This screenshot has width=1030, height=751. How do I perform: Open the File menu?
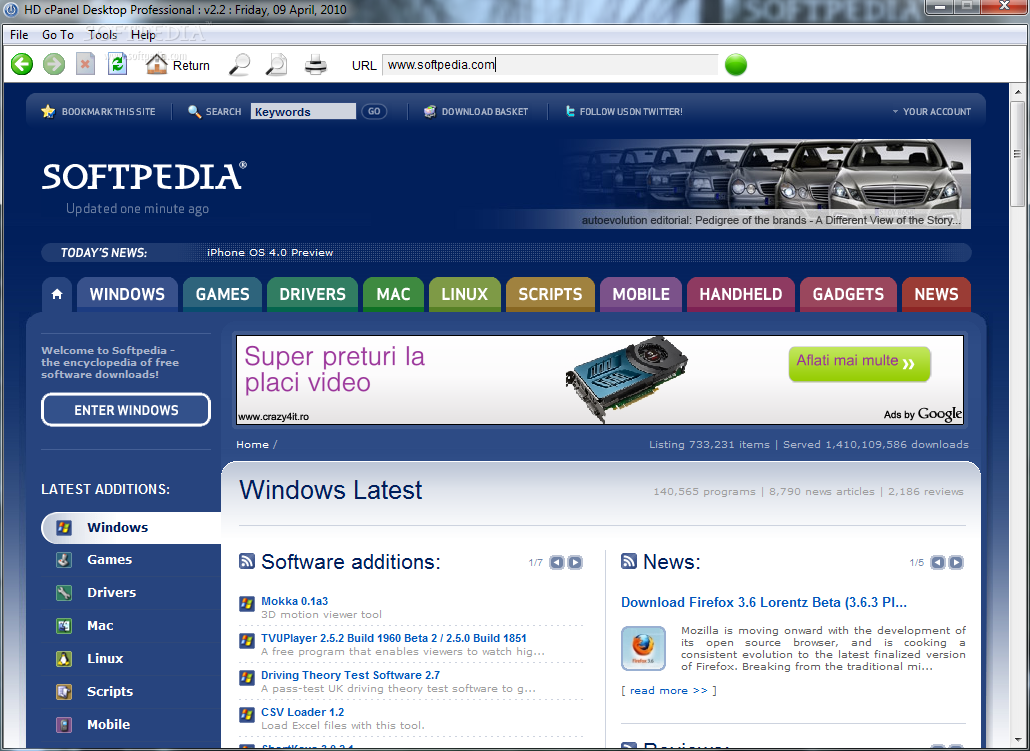pos(19,35)
